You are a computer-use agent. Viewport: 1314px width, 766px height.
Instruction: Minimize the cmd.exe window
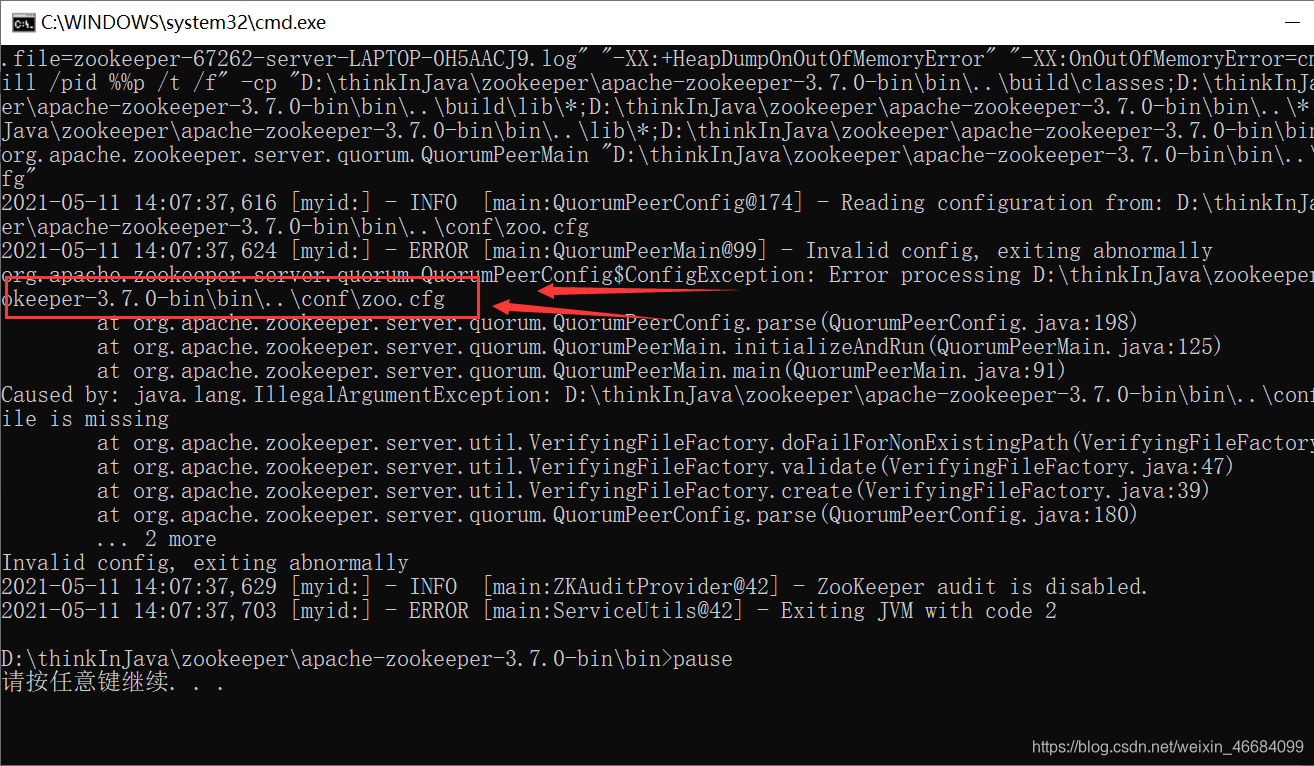pyautogui.click(x=1294, y=22)
